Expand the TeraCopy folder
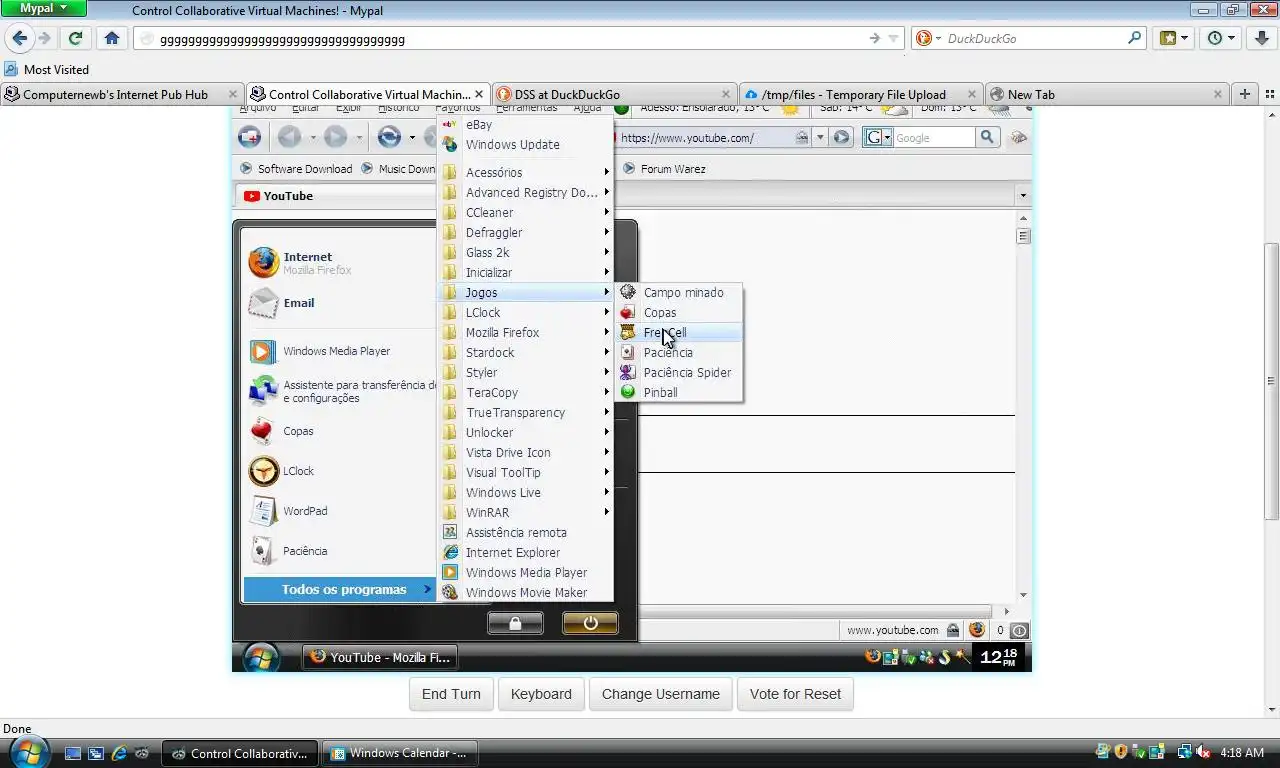Image resolution: width=1280 pixels, height=768 pixels. [525, 392]
